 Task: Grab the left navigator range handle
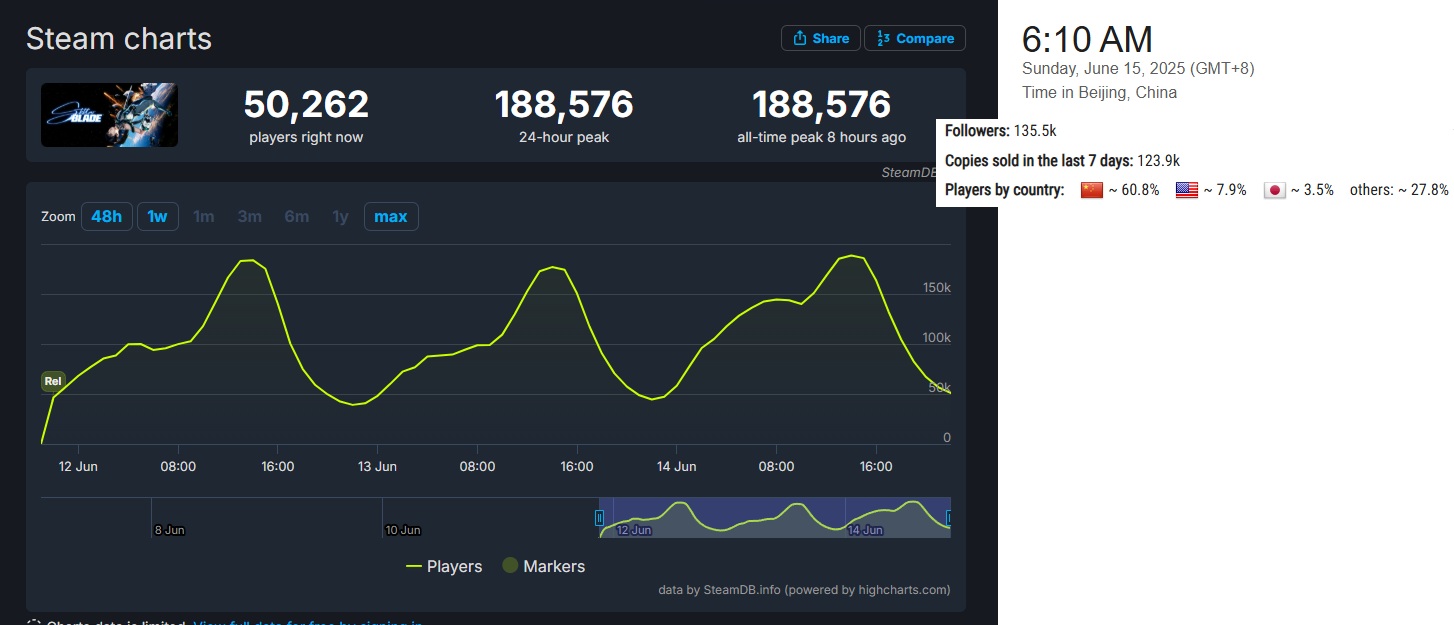tap(599, 517)
